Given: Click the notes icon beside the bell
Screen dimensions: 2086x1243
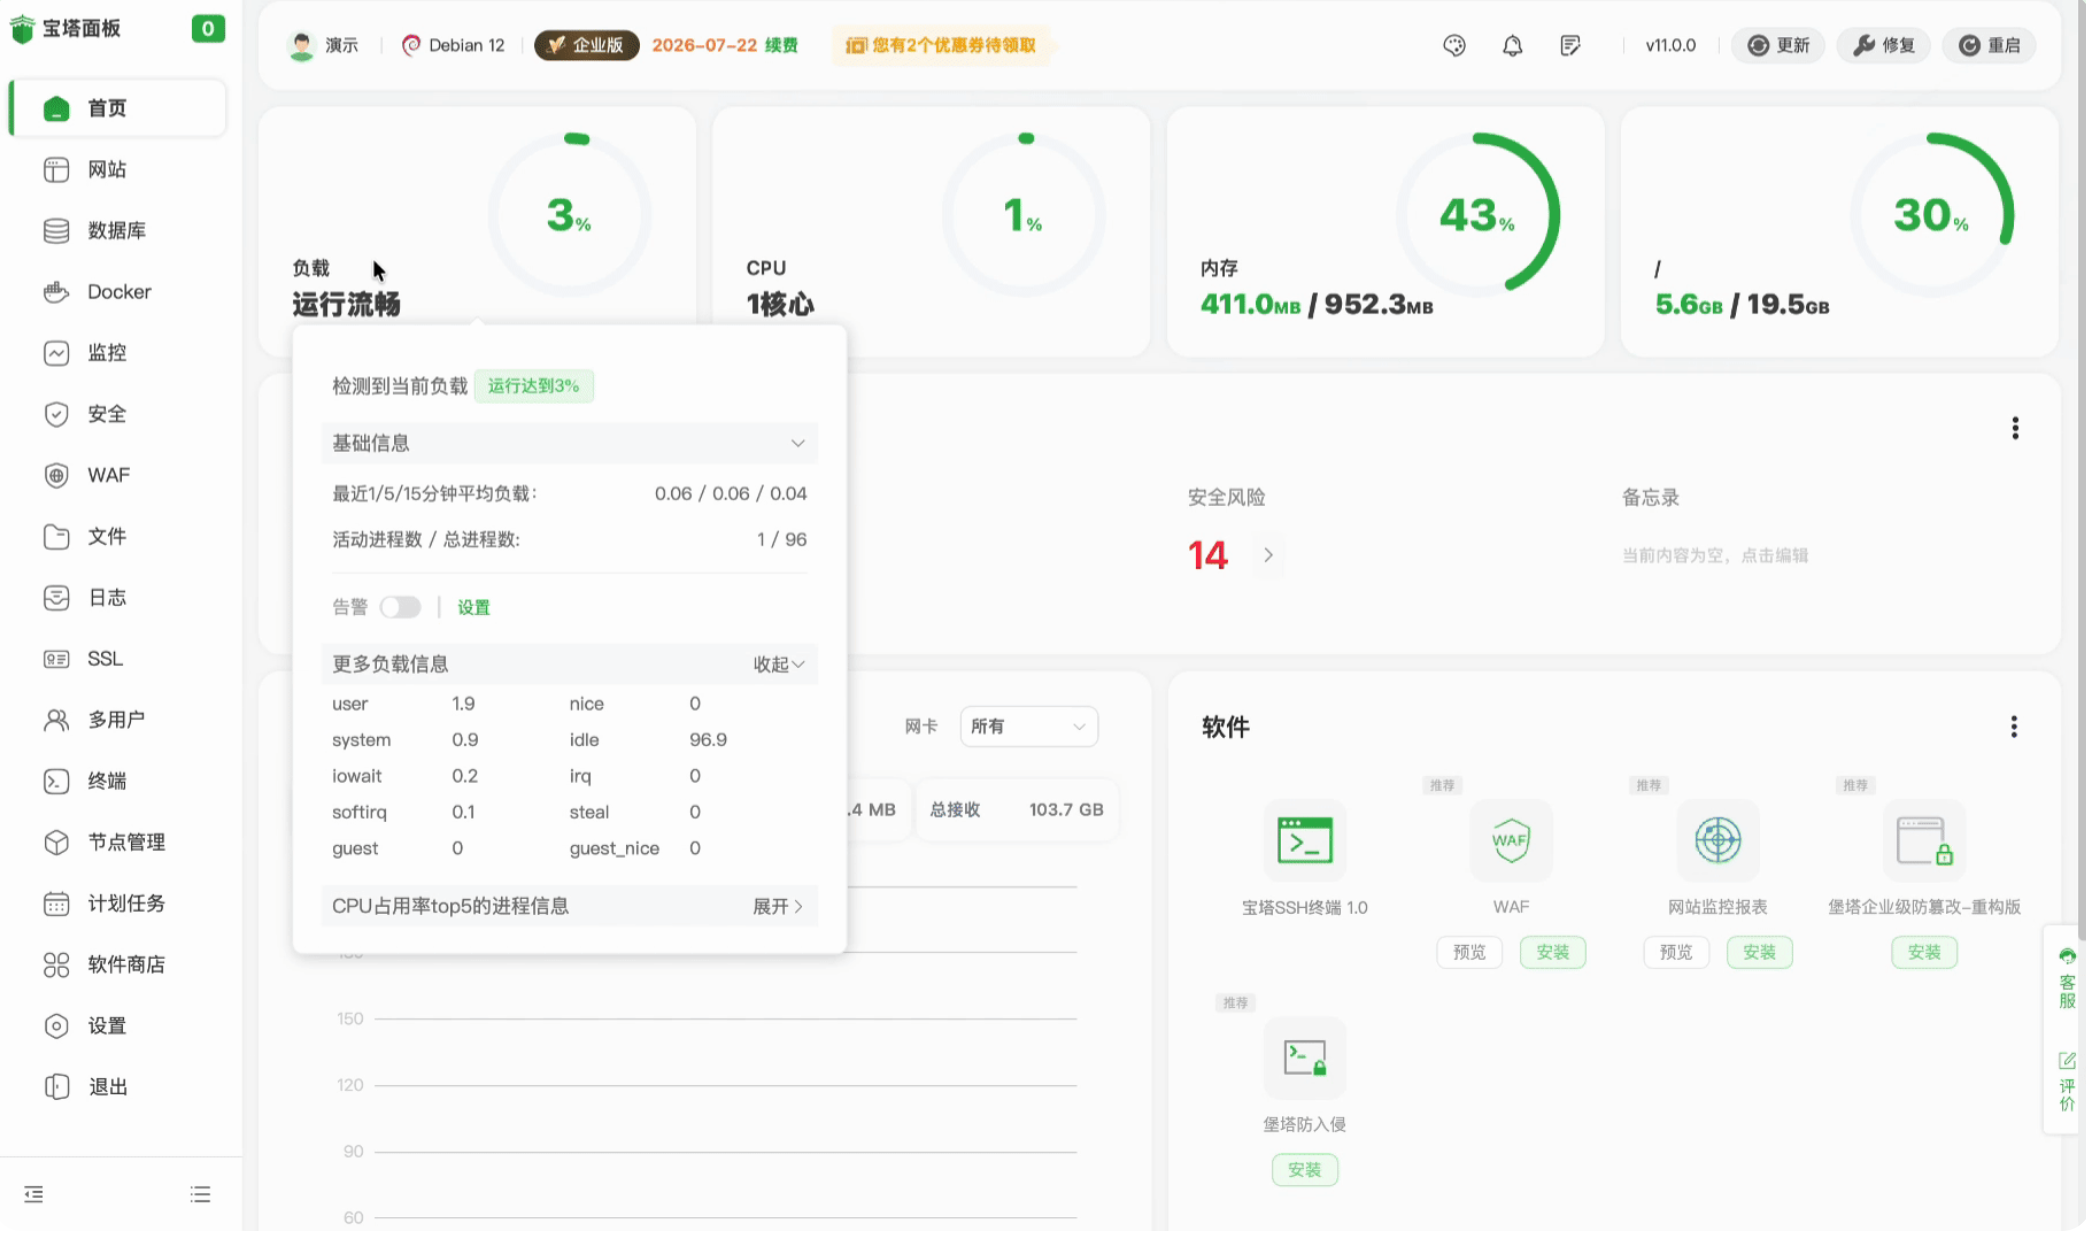Looking at the screenshot, I should click(x=1570, y=45).
